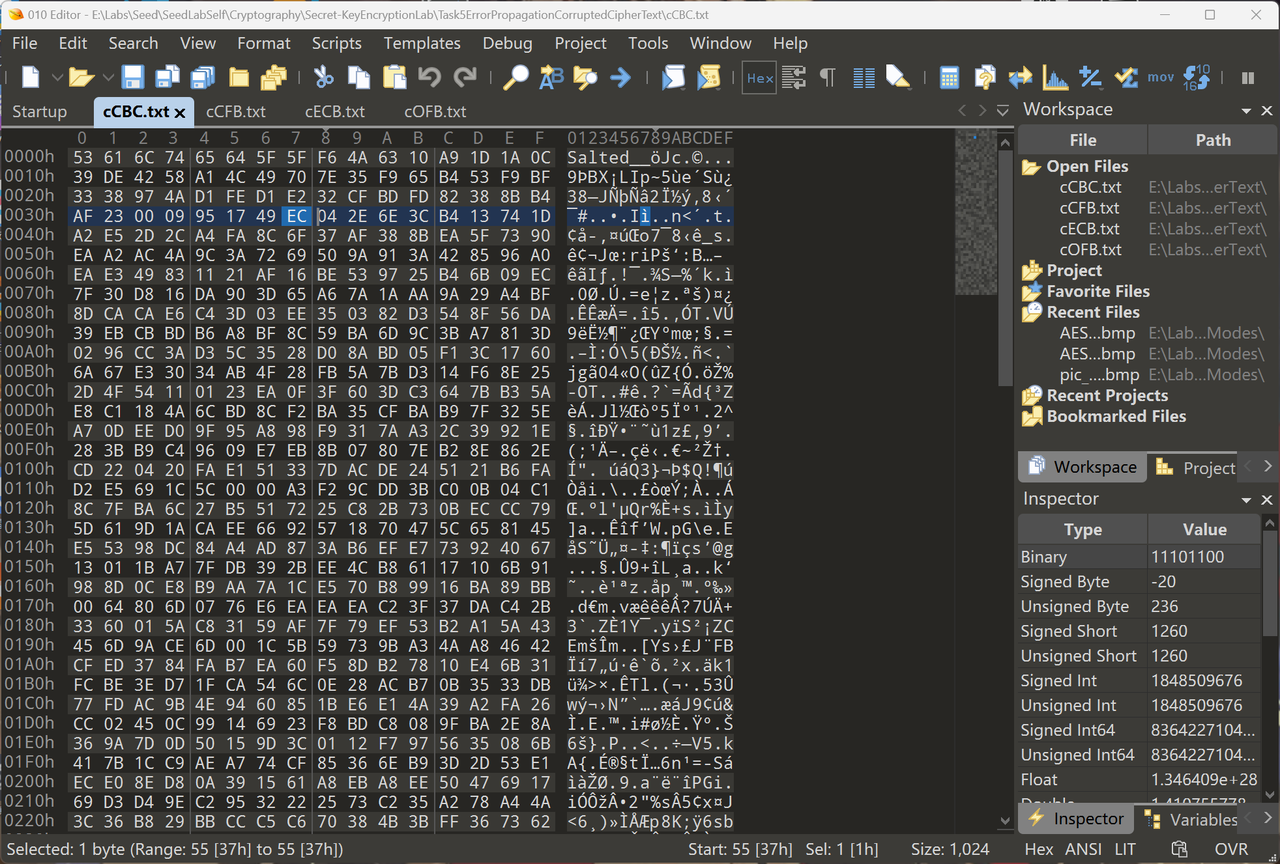Click the Find in Files icon
The image size is (1280, 864).
(585, 78)
